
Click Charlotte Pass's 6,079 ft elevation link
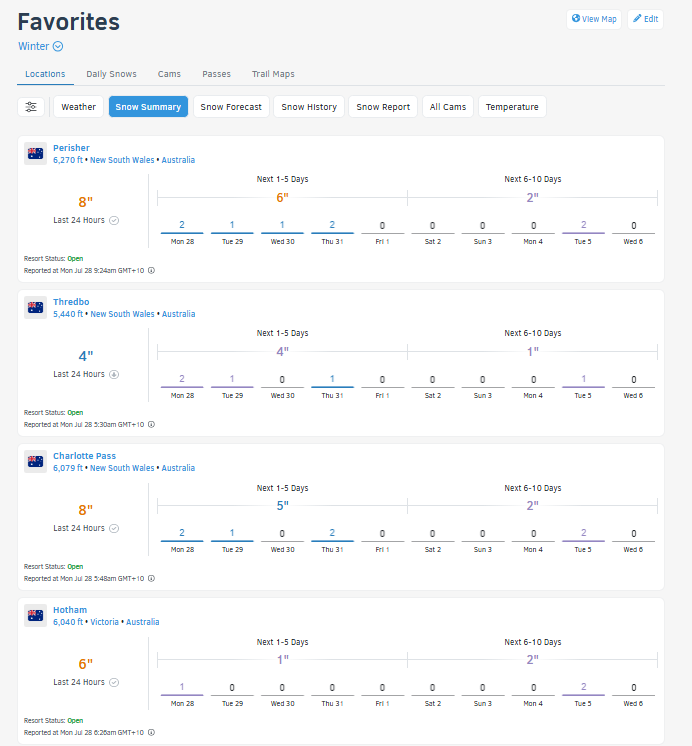pos(68,468)
